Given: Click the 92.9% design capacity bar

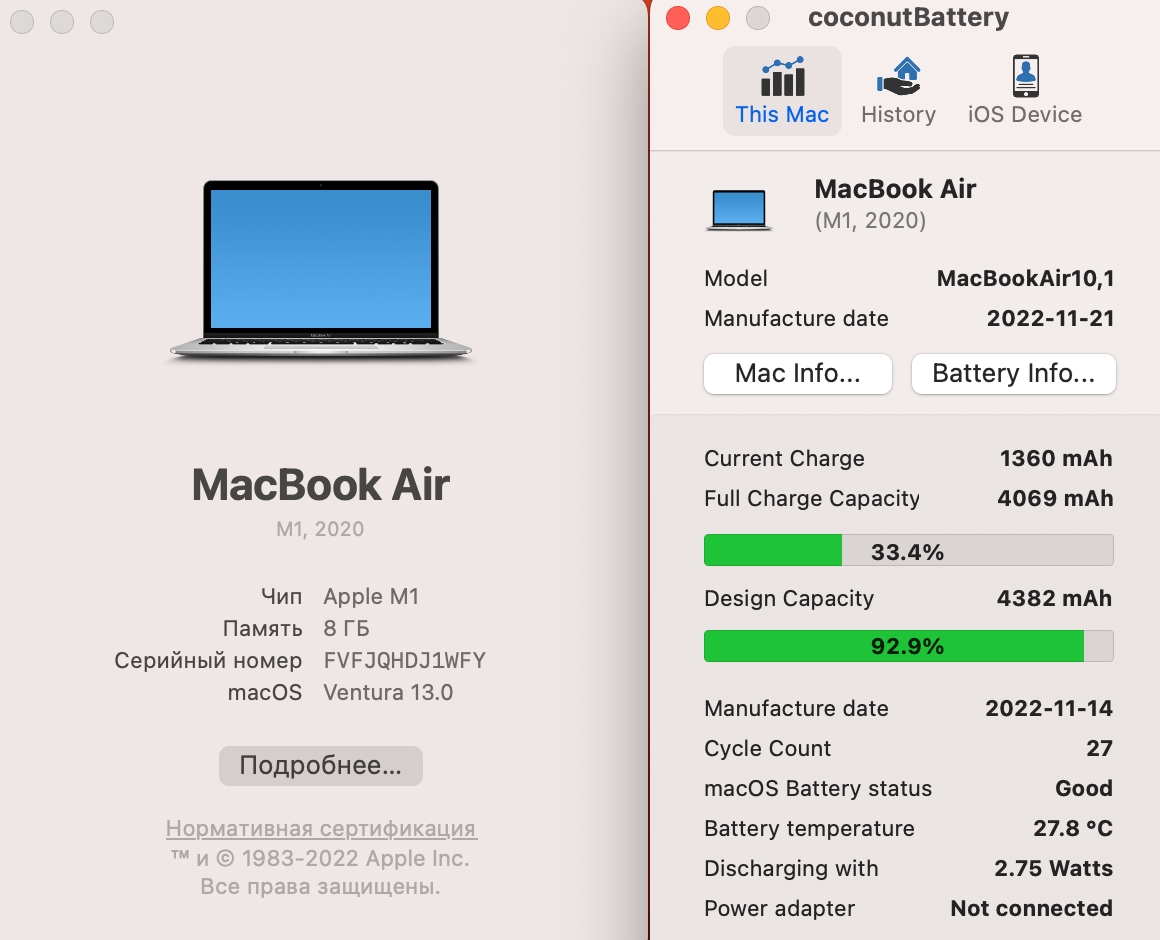Looking at the screenshot, I should click(908, 646).
